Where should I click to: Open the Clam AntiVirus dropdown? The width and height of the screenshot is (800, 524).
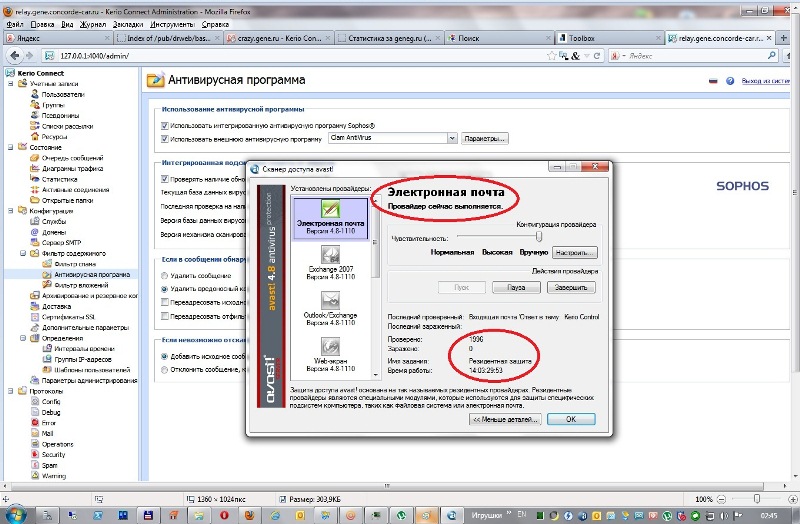(452, 138)
